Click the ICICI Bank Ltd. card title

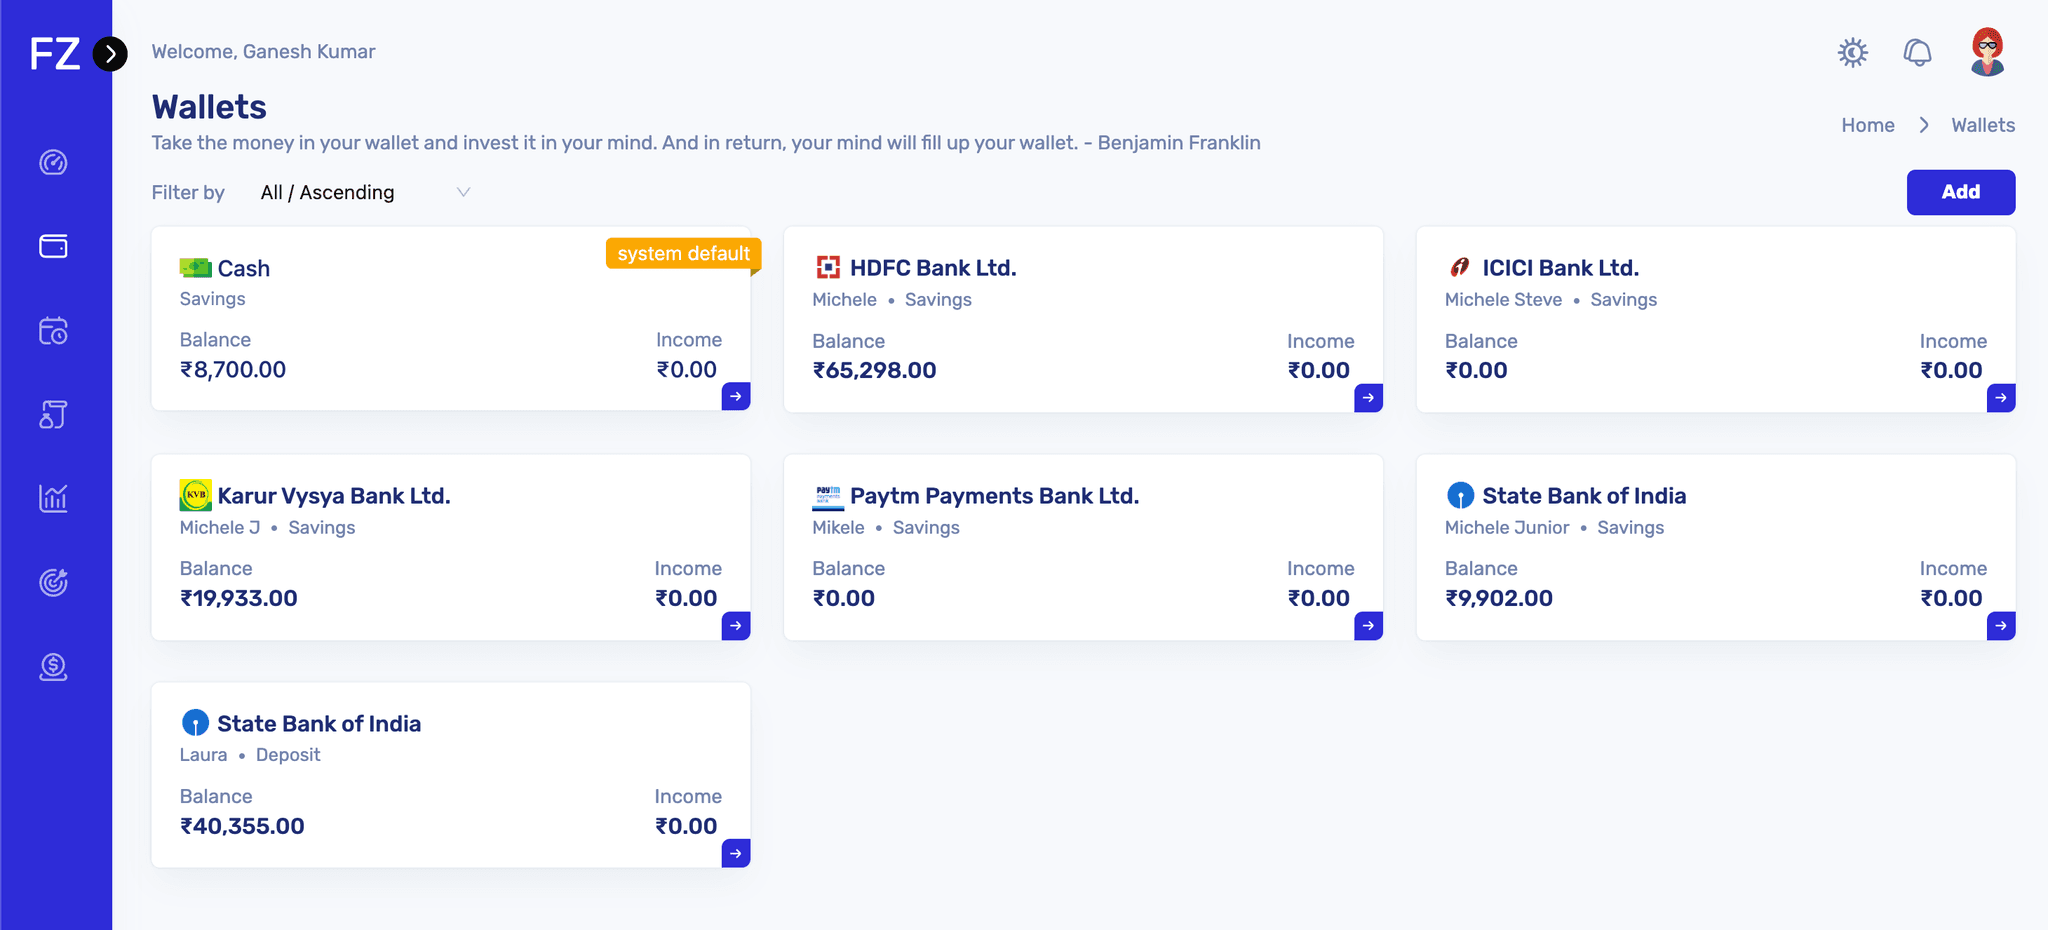pos(1560,268)
